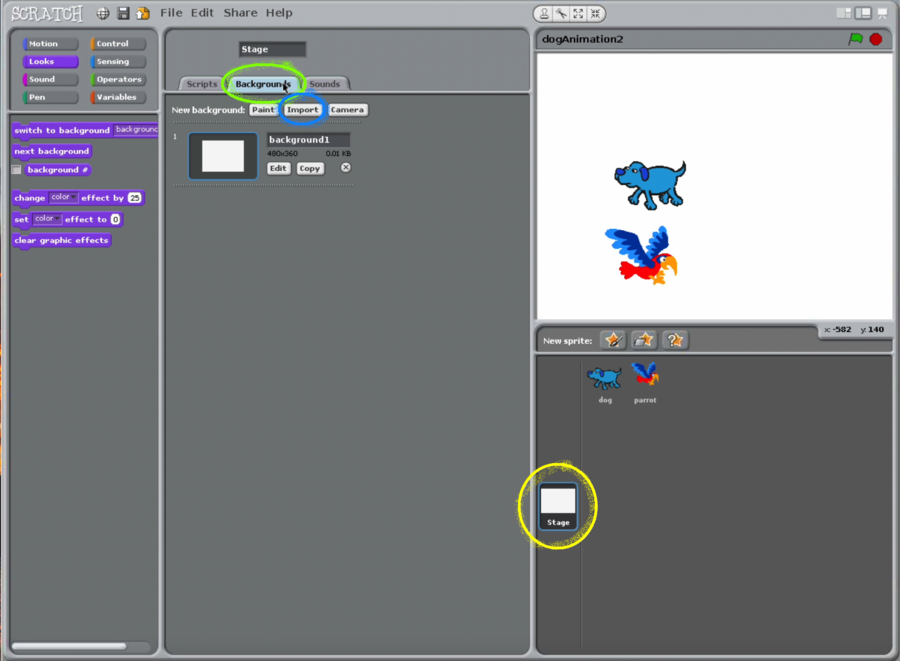Delete background1 with the X button

pyautogui.click(x=346, y=168)
